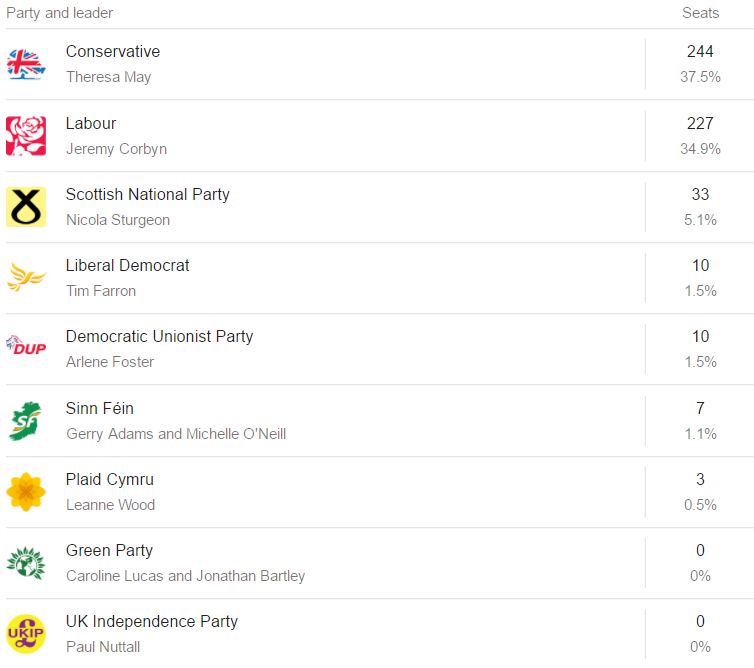Viewport: 754px width, 668px height.
Task: Select leader name Theresa May
Action: pos(109,77)
